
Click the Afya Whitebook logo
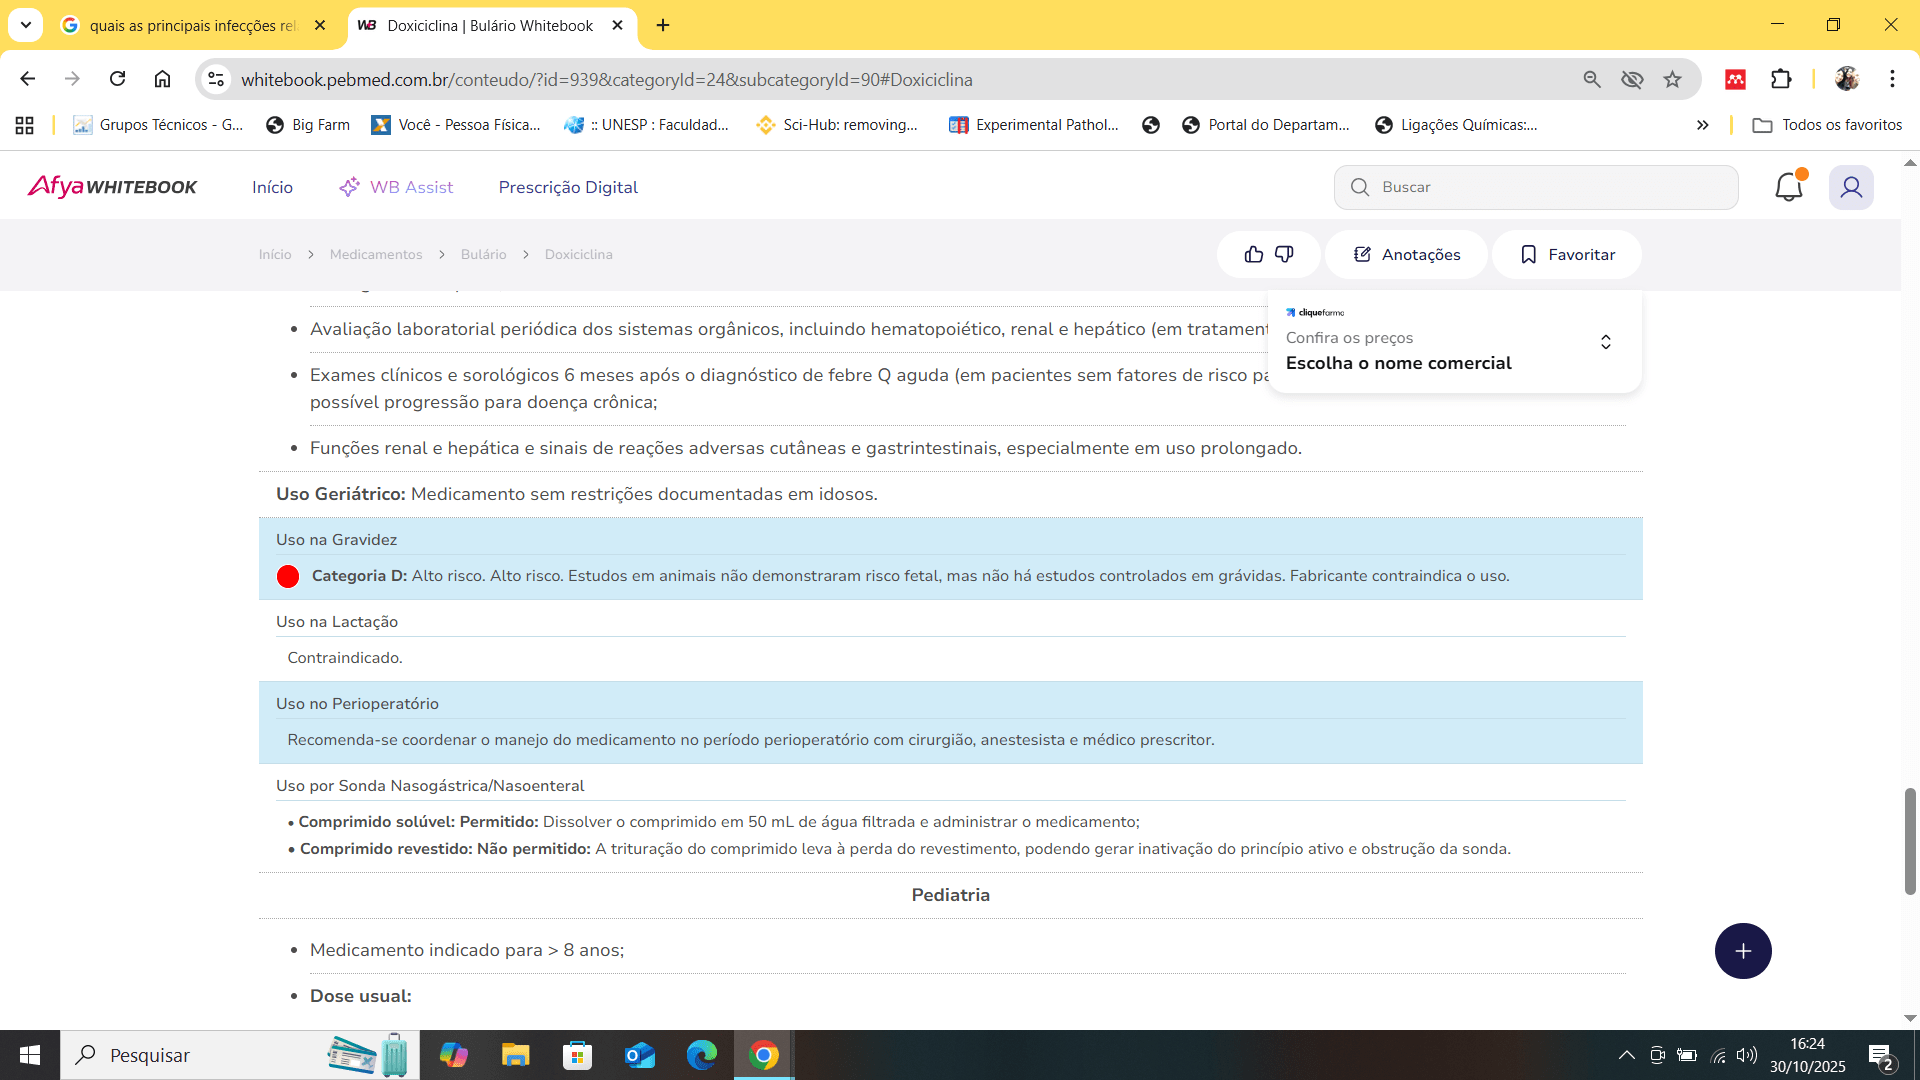(112, 187)
